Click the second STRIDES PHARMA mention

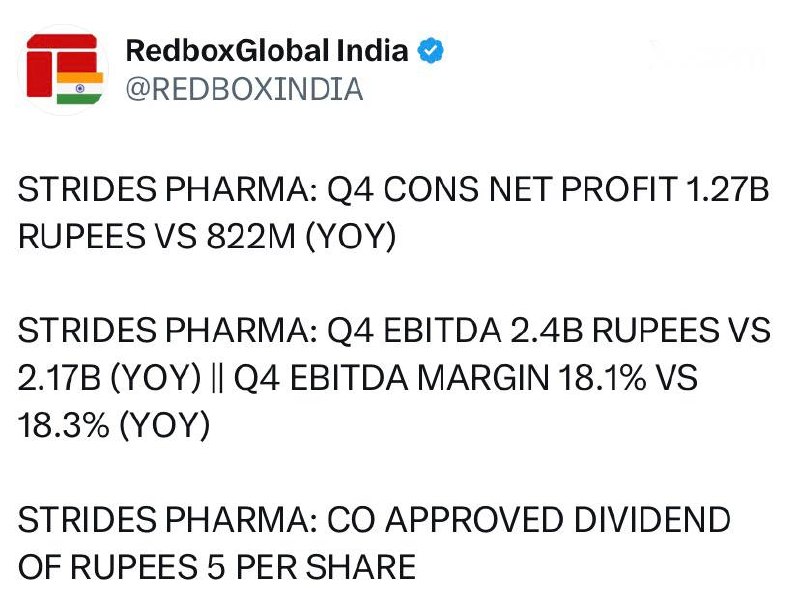click(x=168, y=330)
